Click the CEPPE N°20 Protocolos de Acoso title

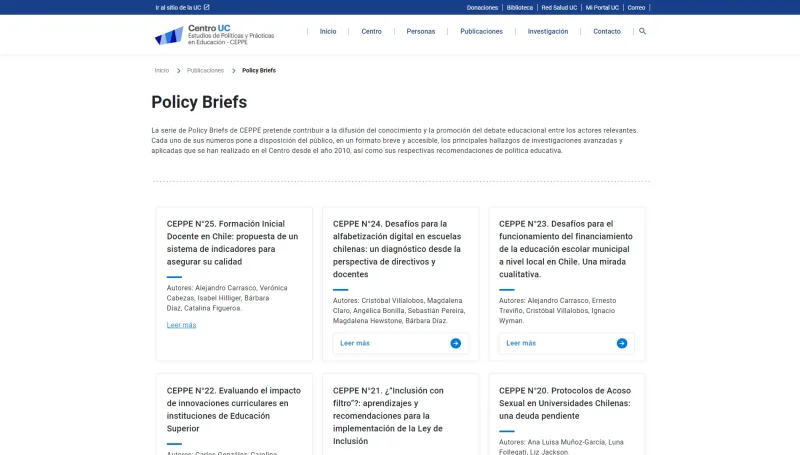(x=565, y=403)
